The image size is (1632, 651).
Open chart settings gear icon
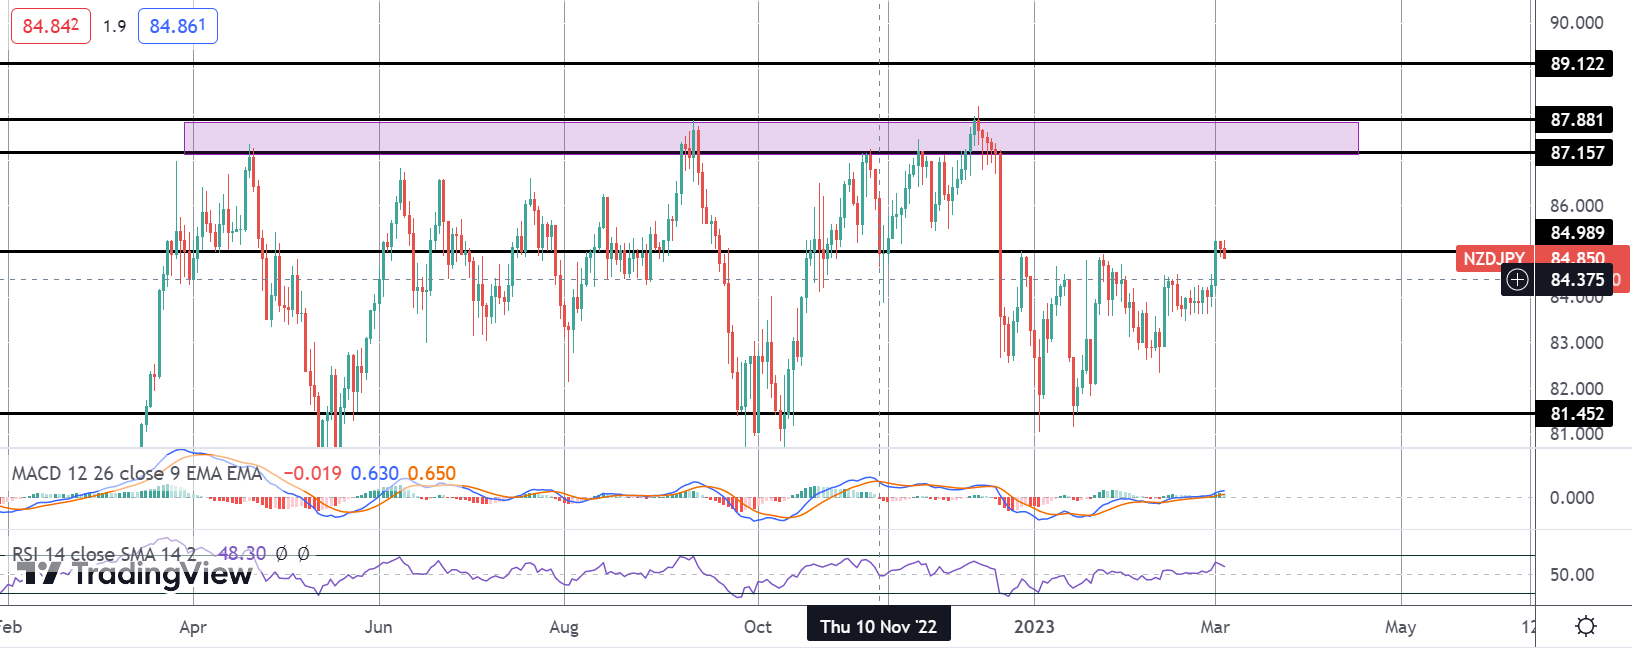click(1585, 627)
